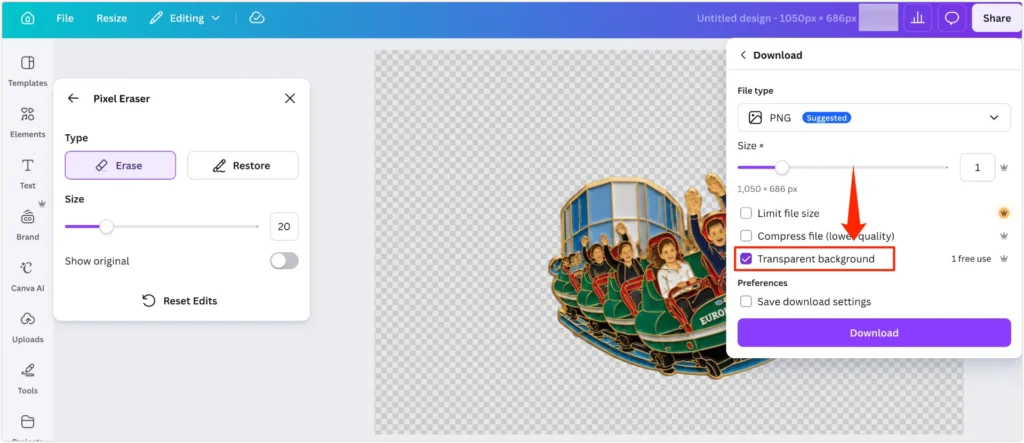Click the crown icon beside Limit file size

[x=1004, y=213]
